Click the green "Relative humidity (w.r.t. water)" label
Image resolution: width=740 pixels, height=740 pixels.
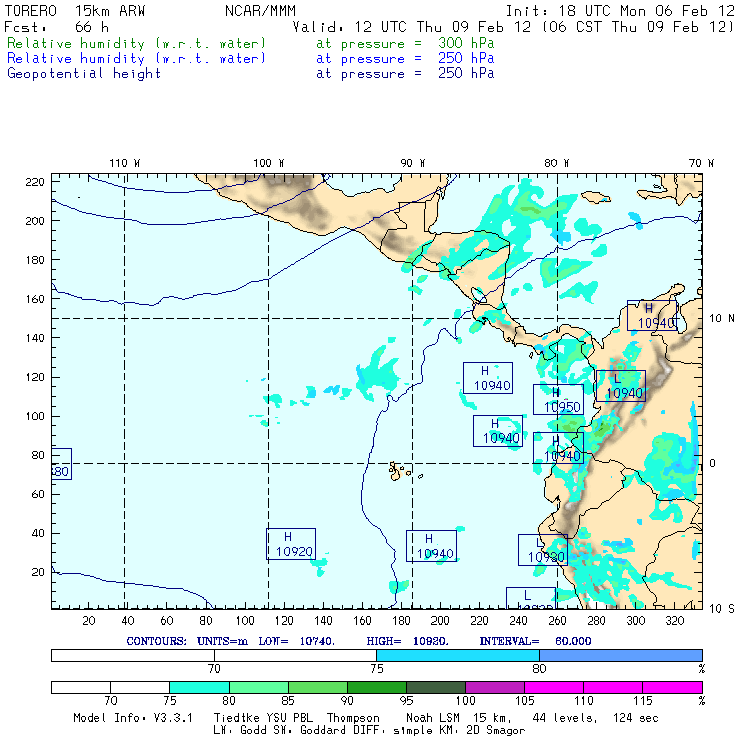tap(136, 43)
